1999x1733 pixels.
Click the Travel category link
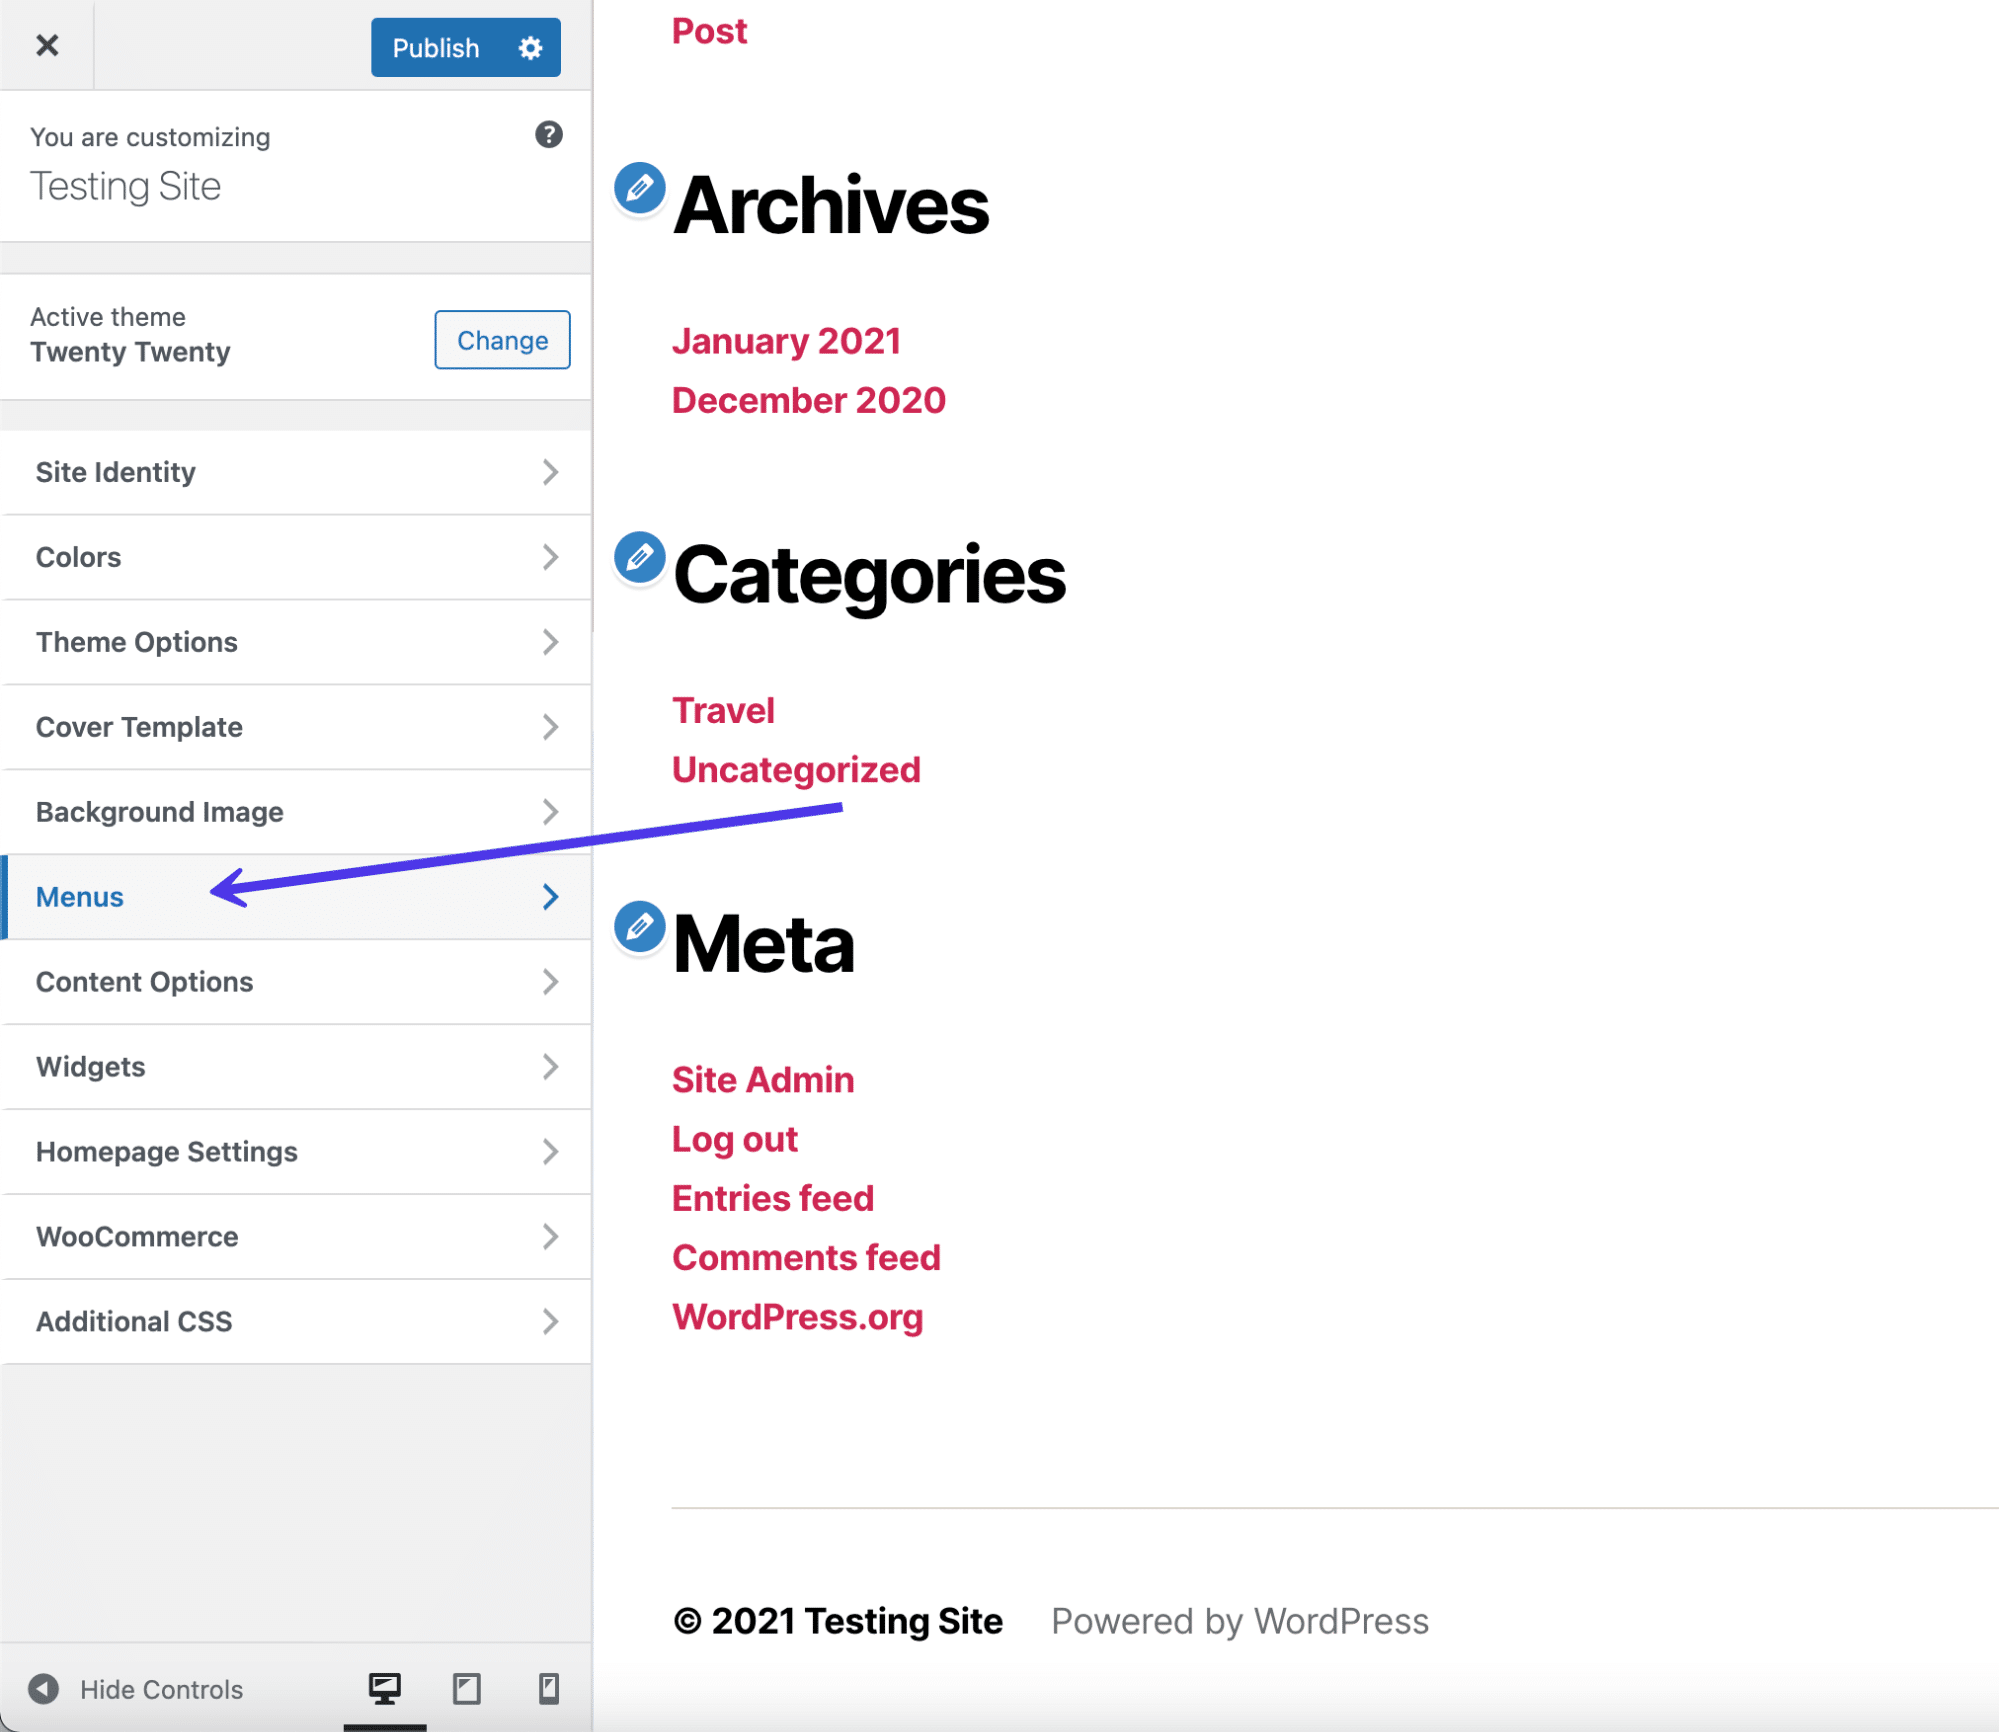[722, 710]
